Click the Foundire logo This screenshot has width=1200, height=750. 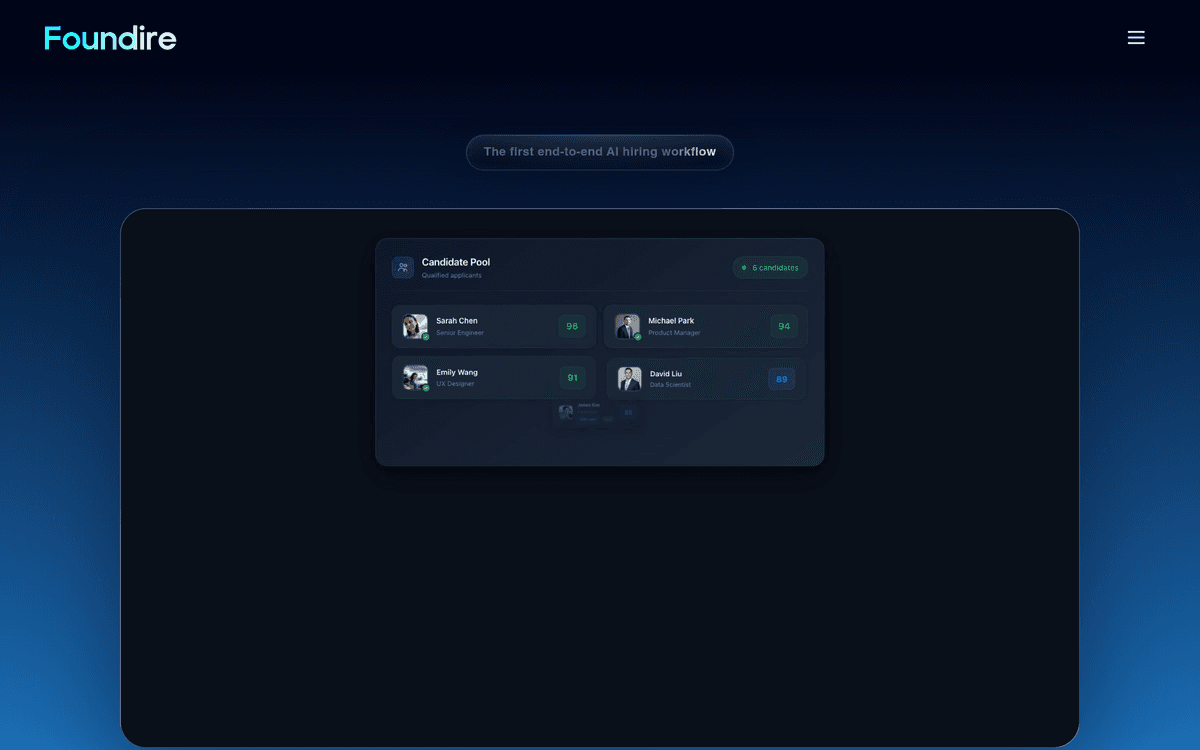click(110, 38)
